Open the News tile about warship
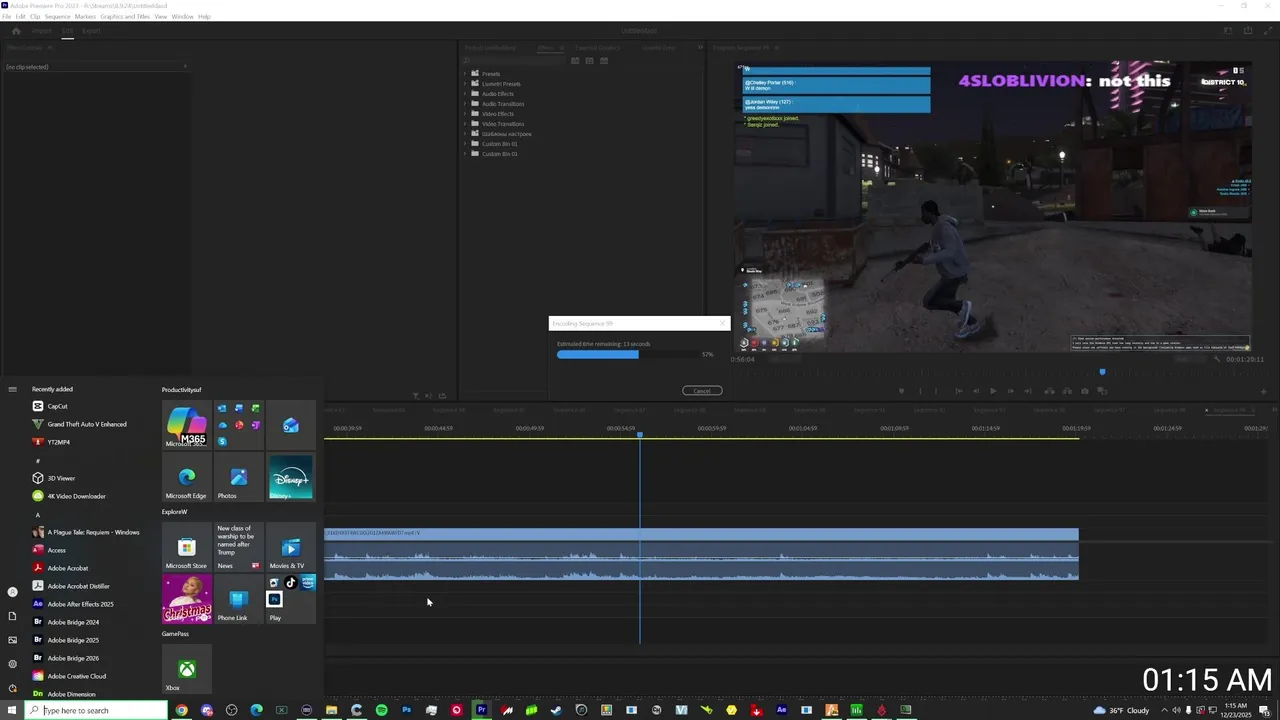 point(239,547)
